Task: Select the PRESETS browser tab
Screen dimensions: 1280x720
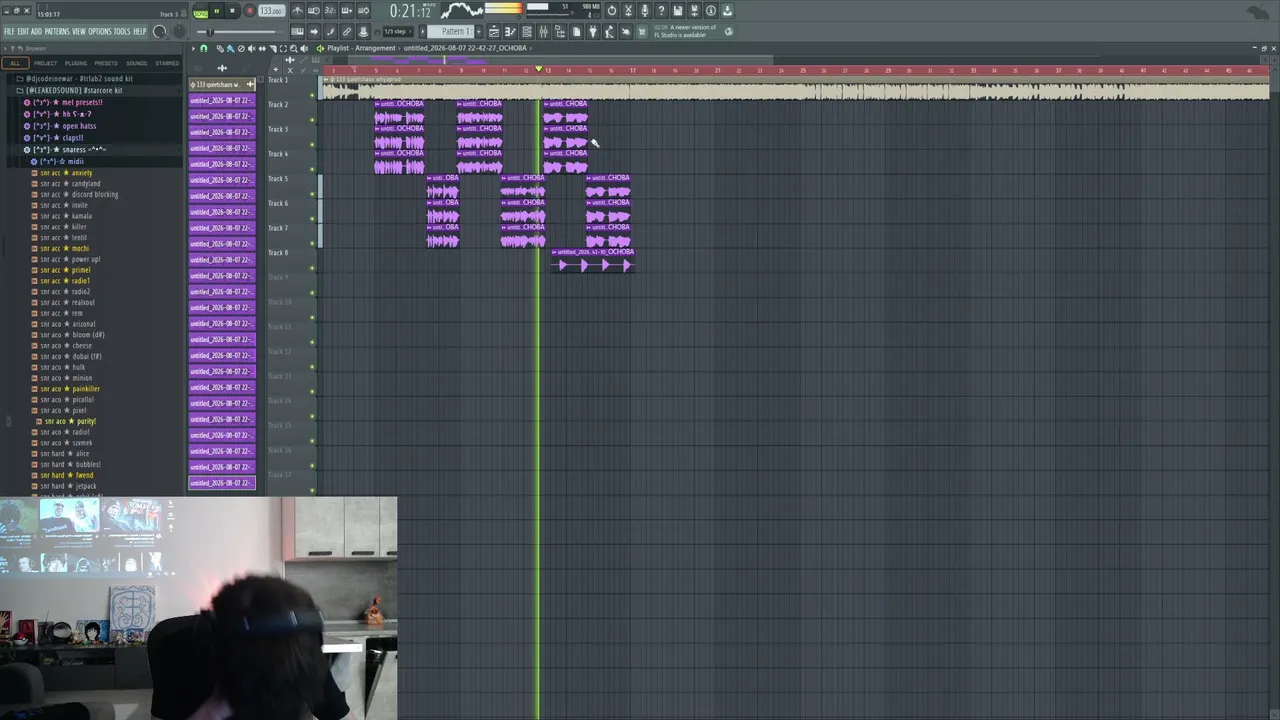Action: coord(106,63)
